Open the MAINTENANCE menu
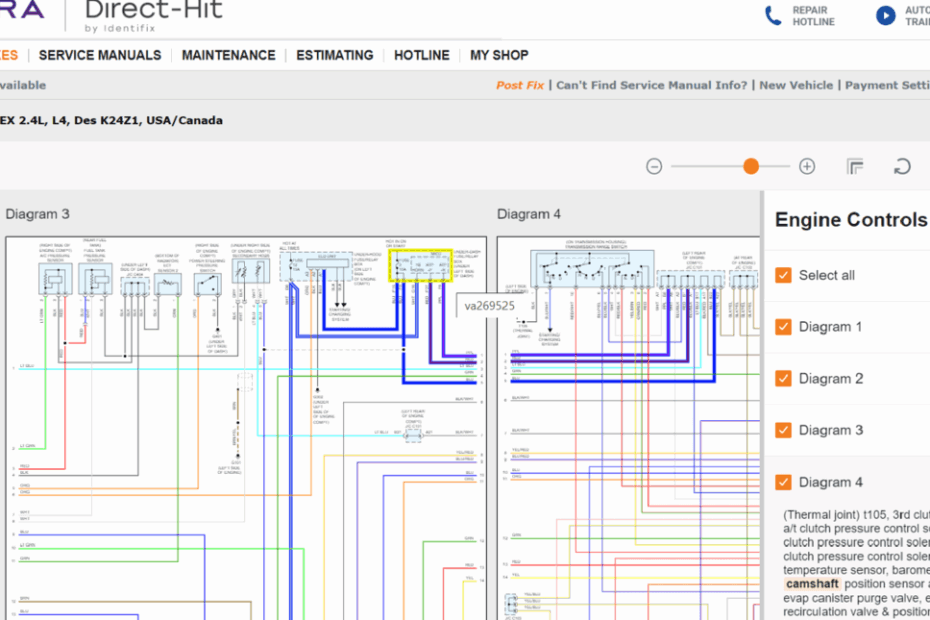The image size is (930, 620). tap(228, 55)
